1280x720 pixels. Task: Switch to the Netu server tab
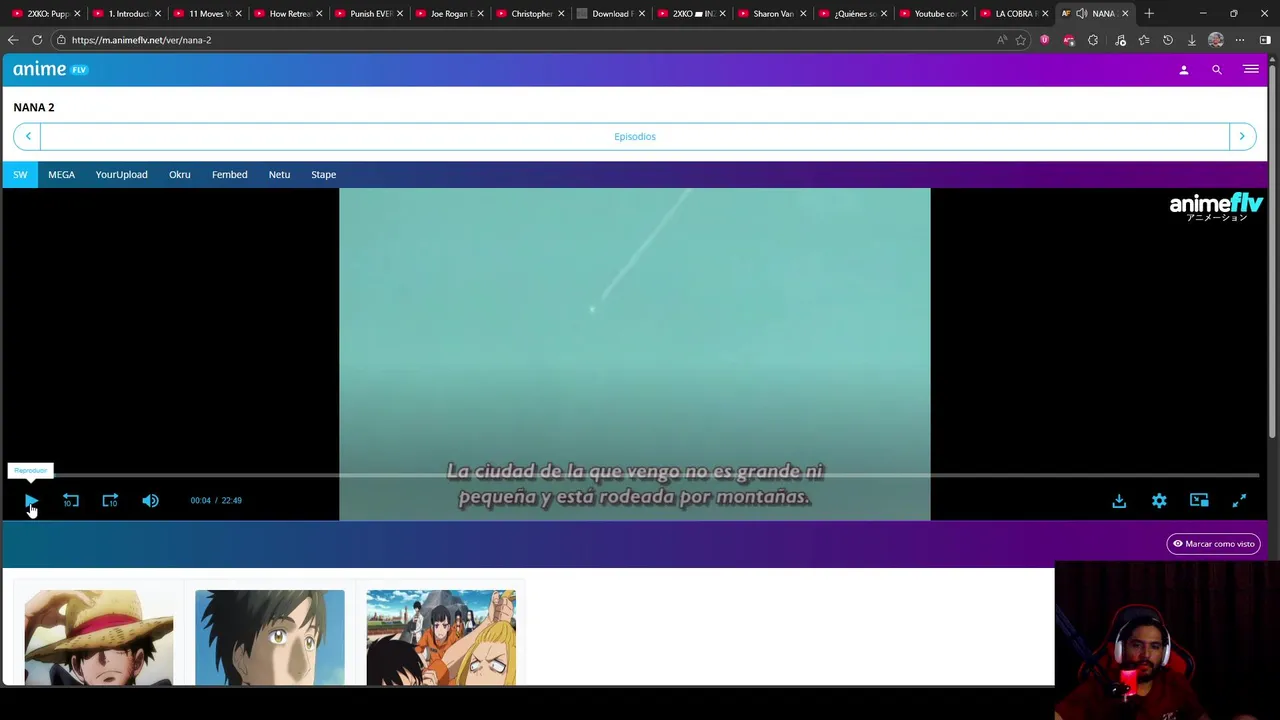279,174
